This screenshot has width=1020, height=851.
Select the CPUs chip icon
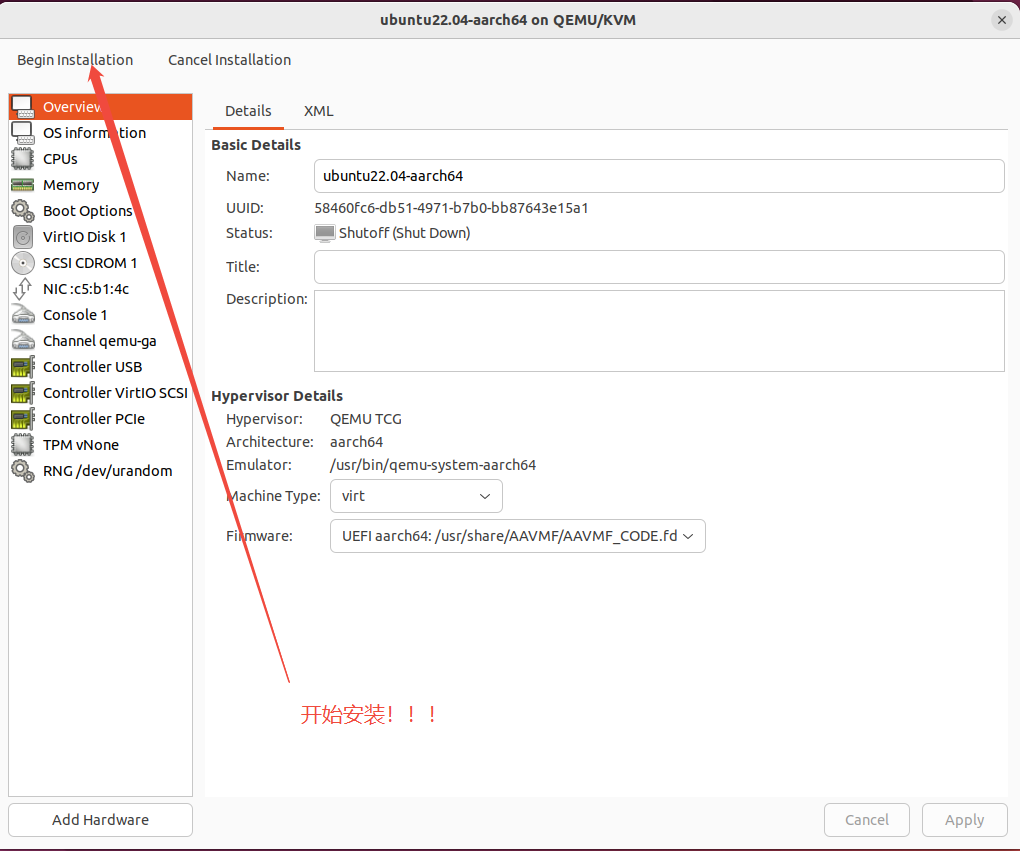pos(23,159)
